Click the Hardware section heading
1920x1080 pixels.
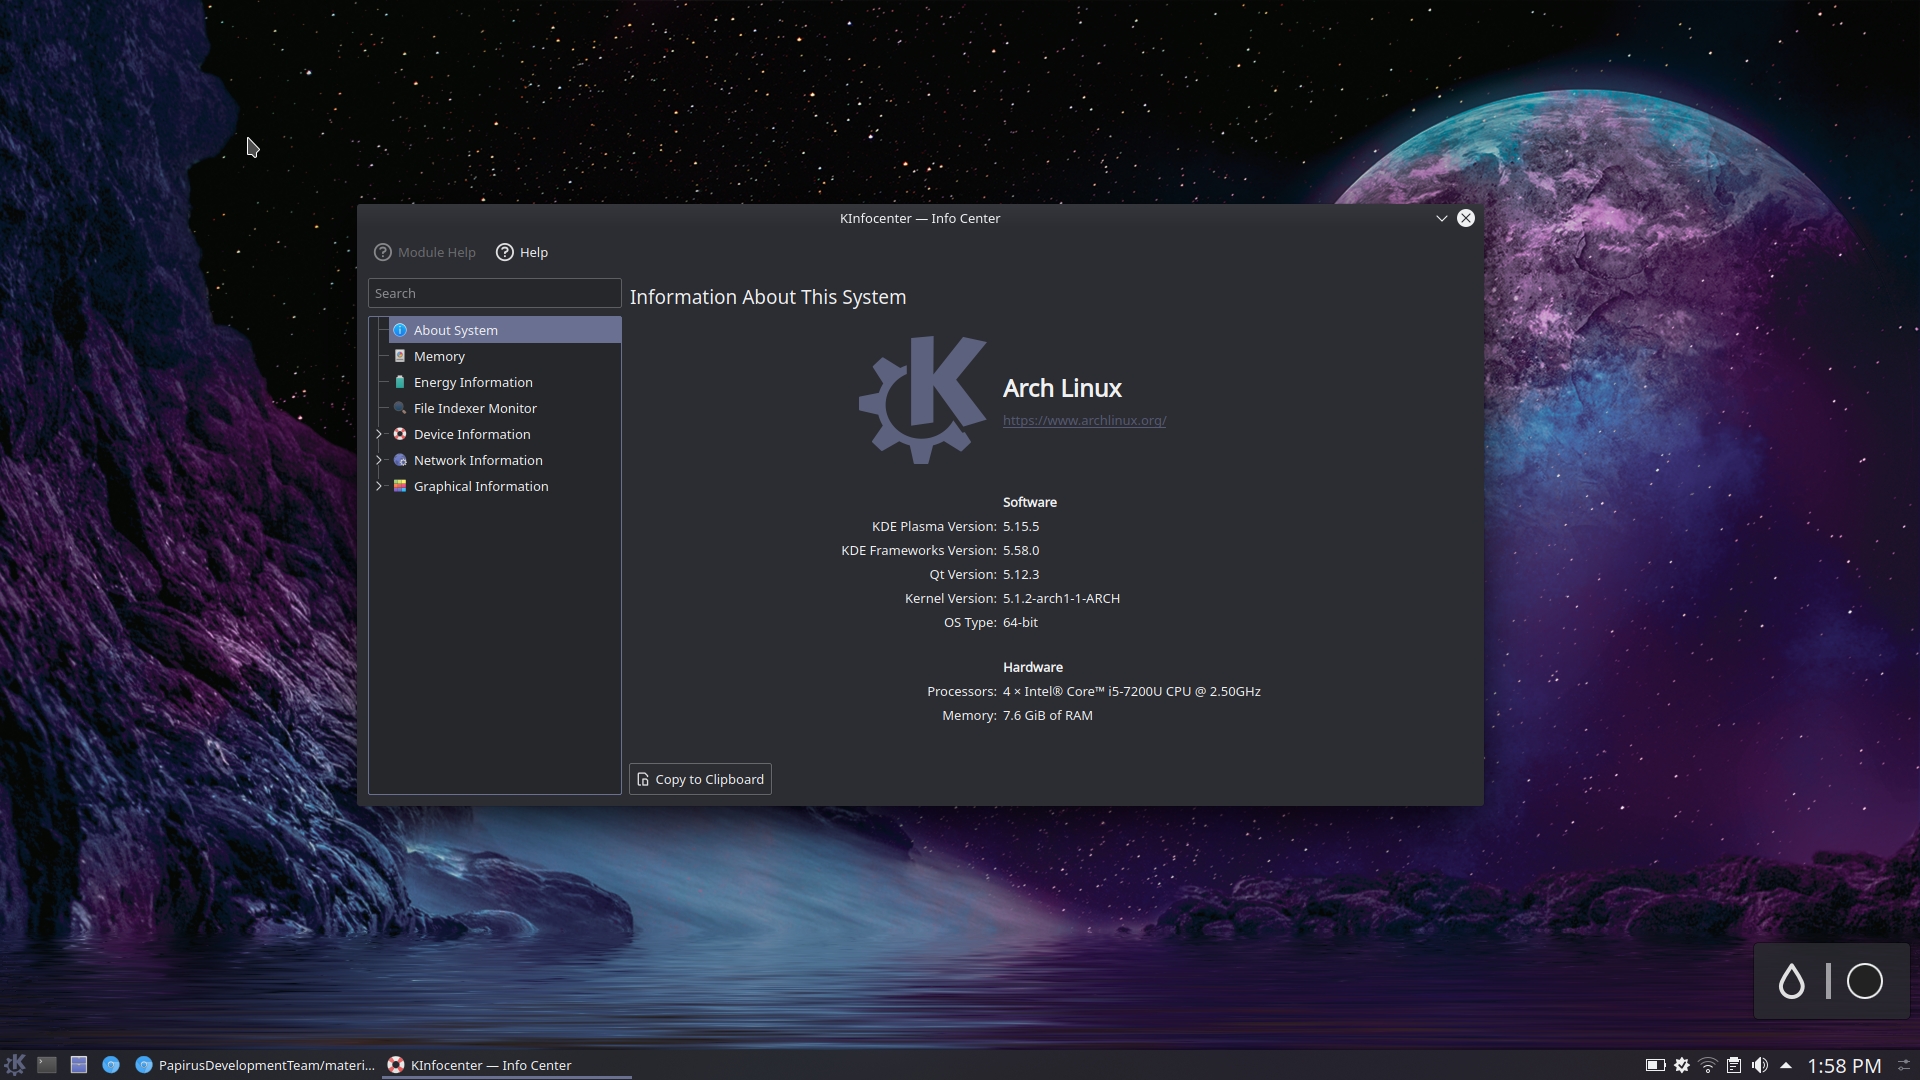point(1033,667)
